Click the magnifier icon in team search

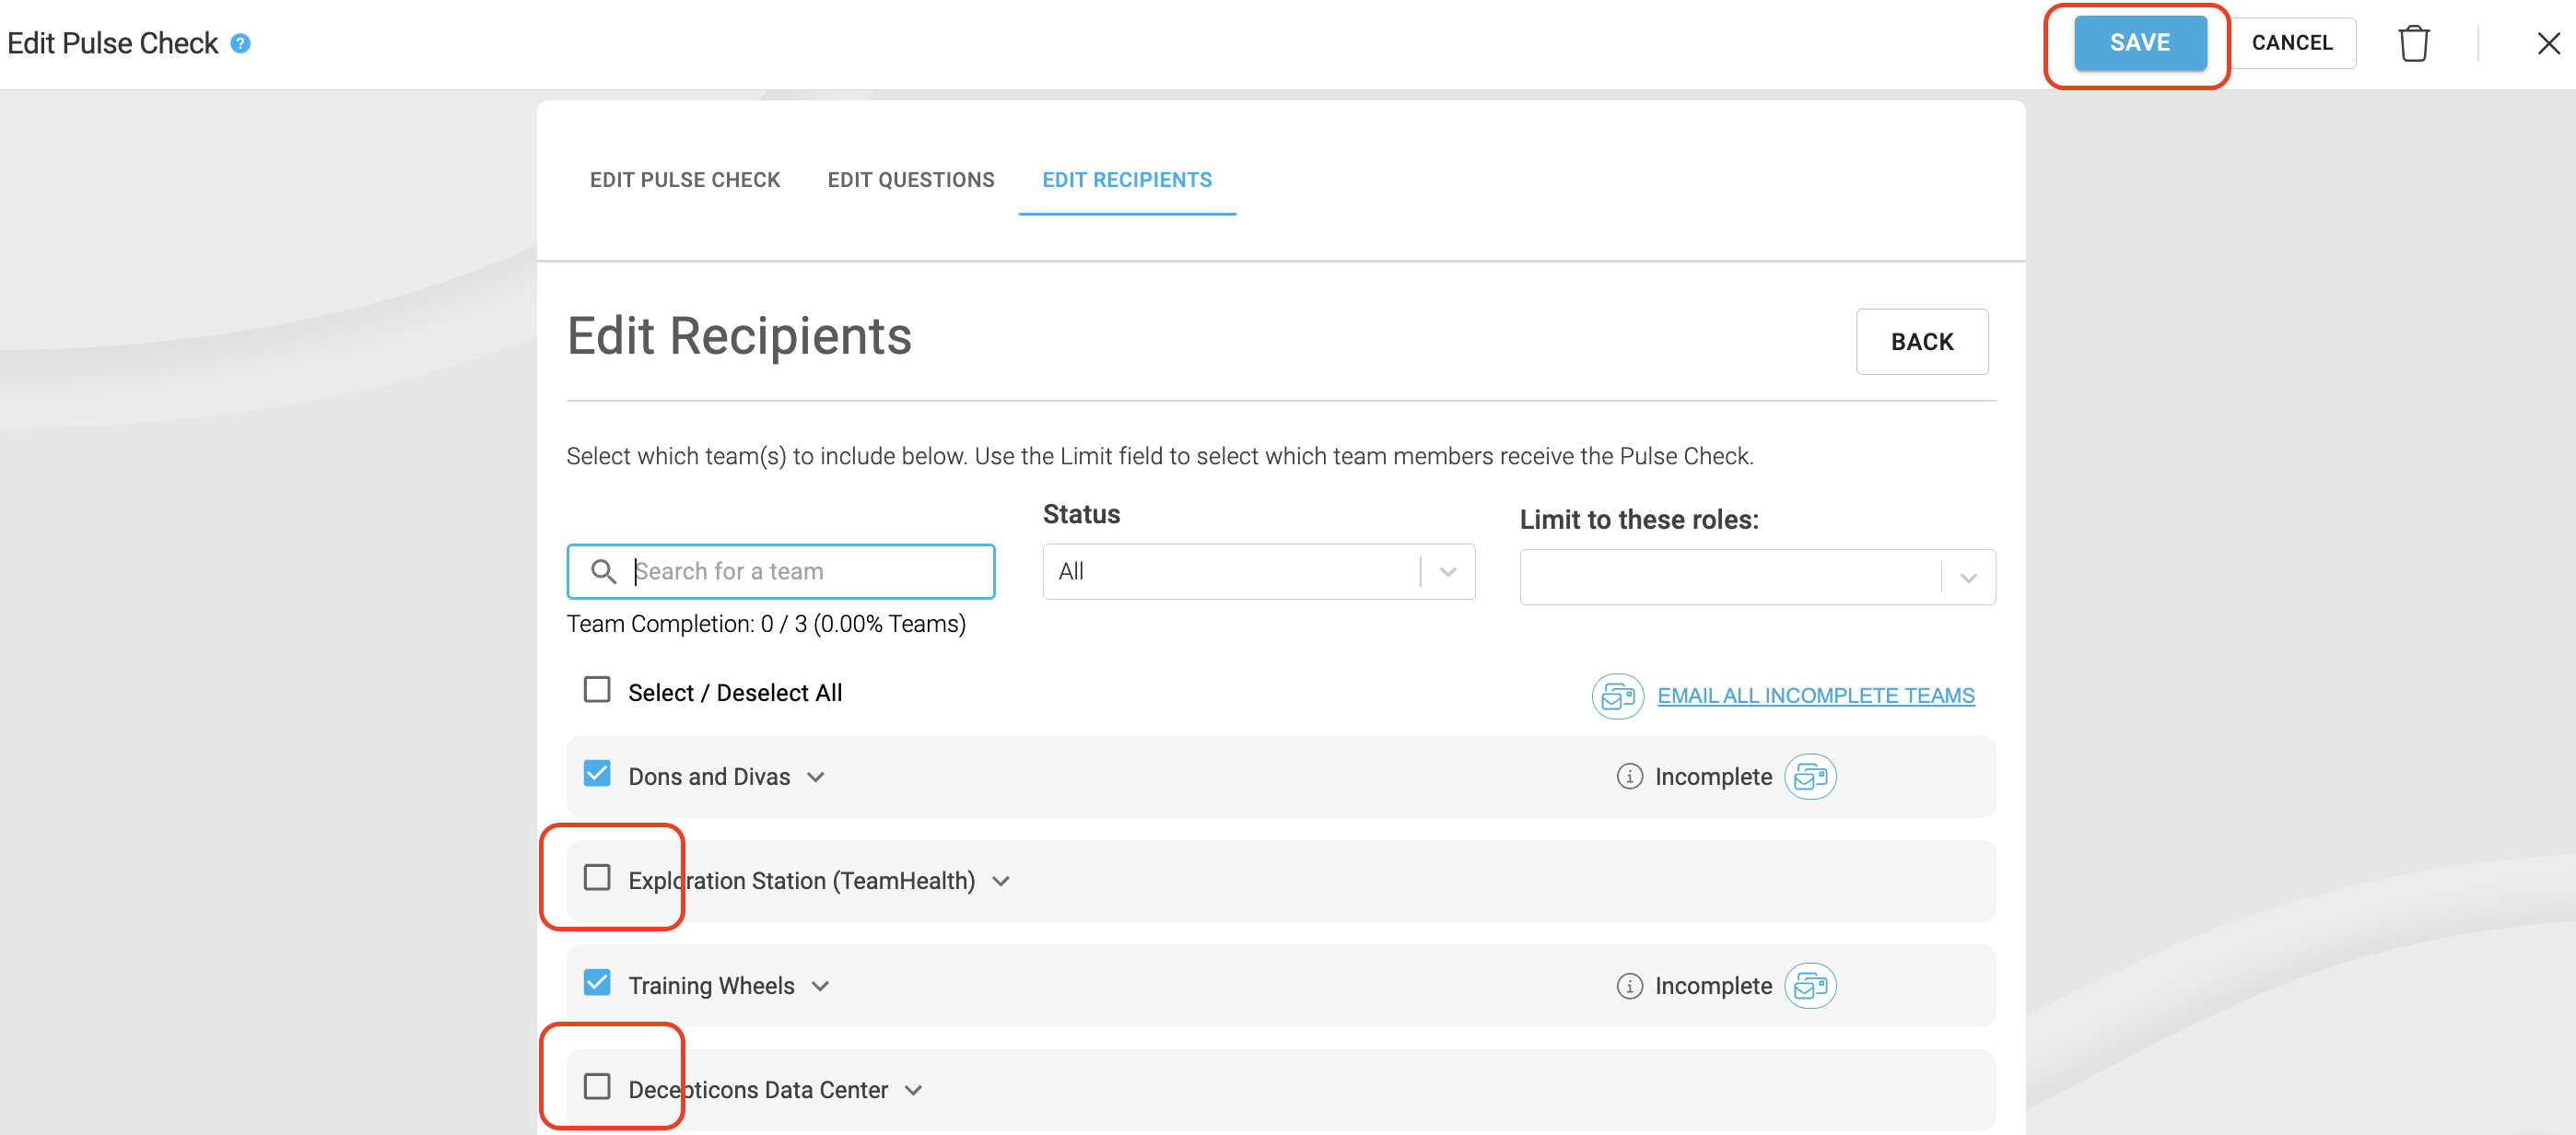603,571
